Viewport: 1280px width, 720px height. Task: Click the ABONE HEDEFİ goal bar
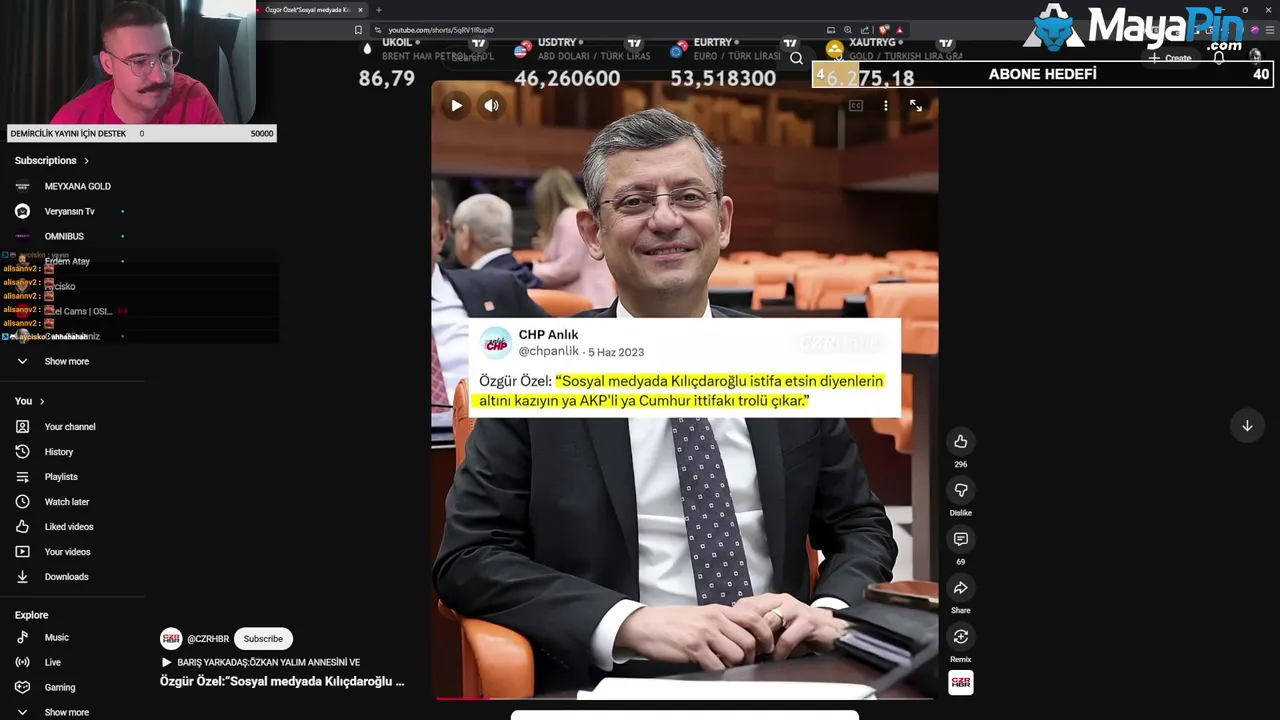click(1042, 74)
